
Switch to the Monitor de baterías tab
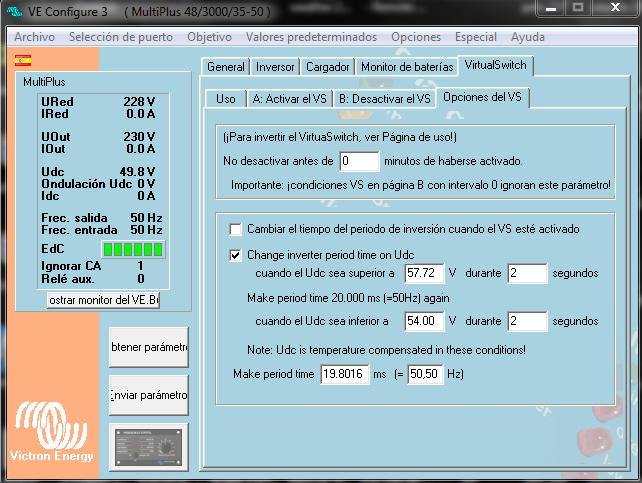pyautogui.click(x=407, y=67)
